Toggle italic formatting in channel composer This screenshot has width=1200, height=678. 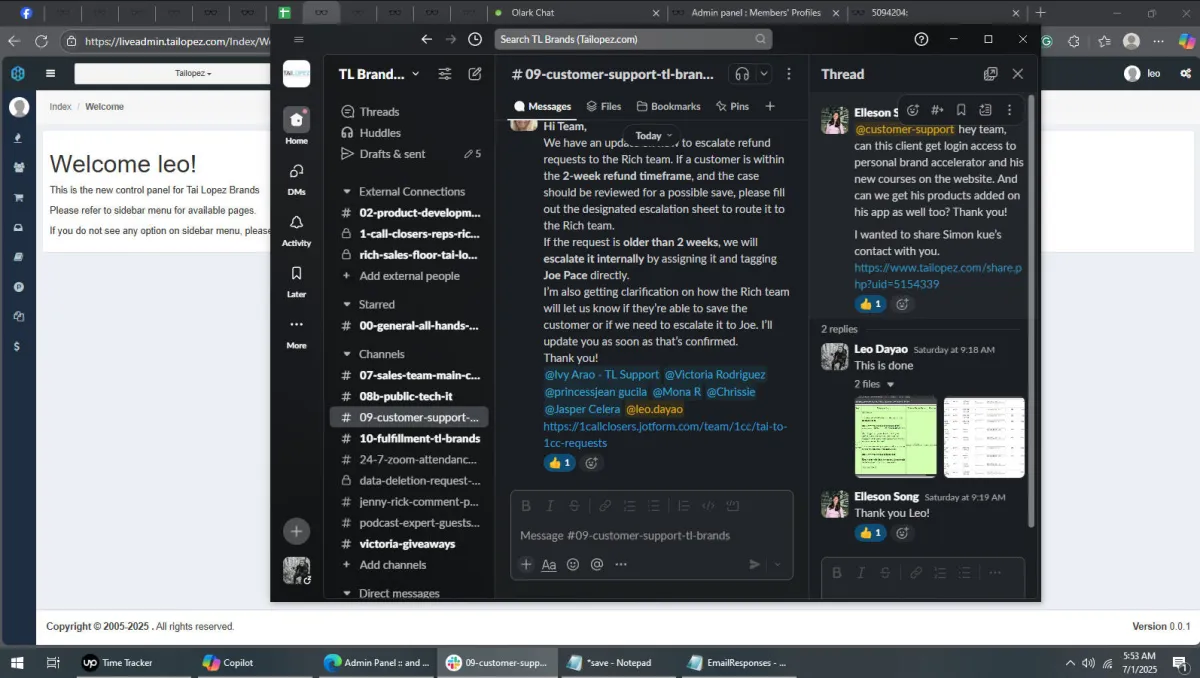coord(550,506)
